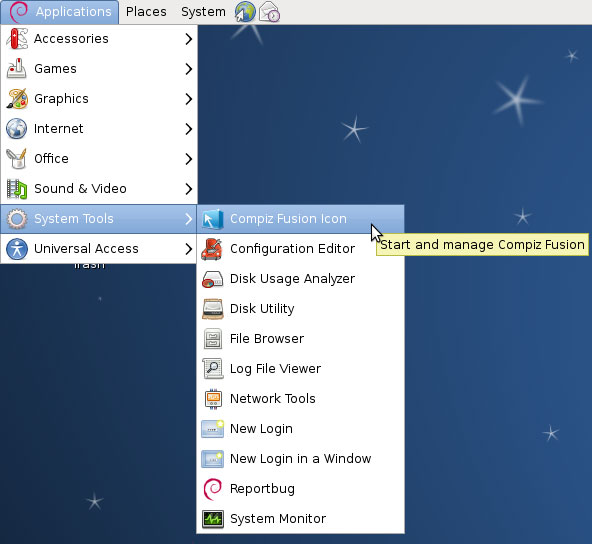Open the Office category
Image resolution: width=592 pixels, height=544 pixels.
click(x=99, y=159)
